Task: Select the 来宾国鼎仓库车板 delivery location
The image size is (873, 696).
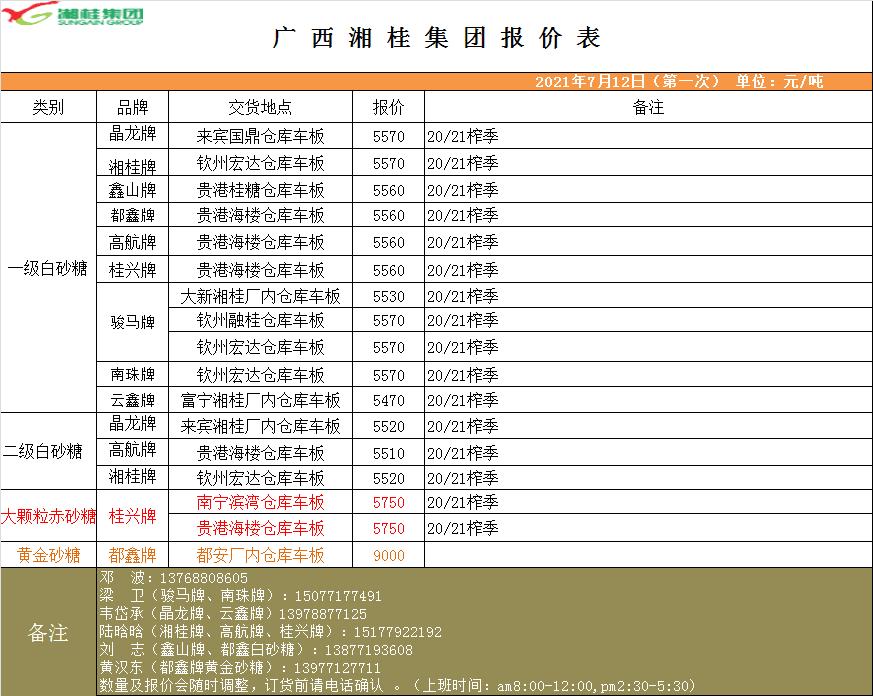Action: click(x=260, y=136)
